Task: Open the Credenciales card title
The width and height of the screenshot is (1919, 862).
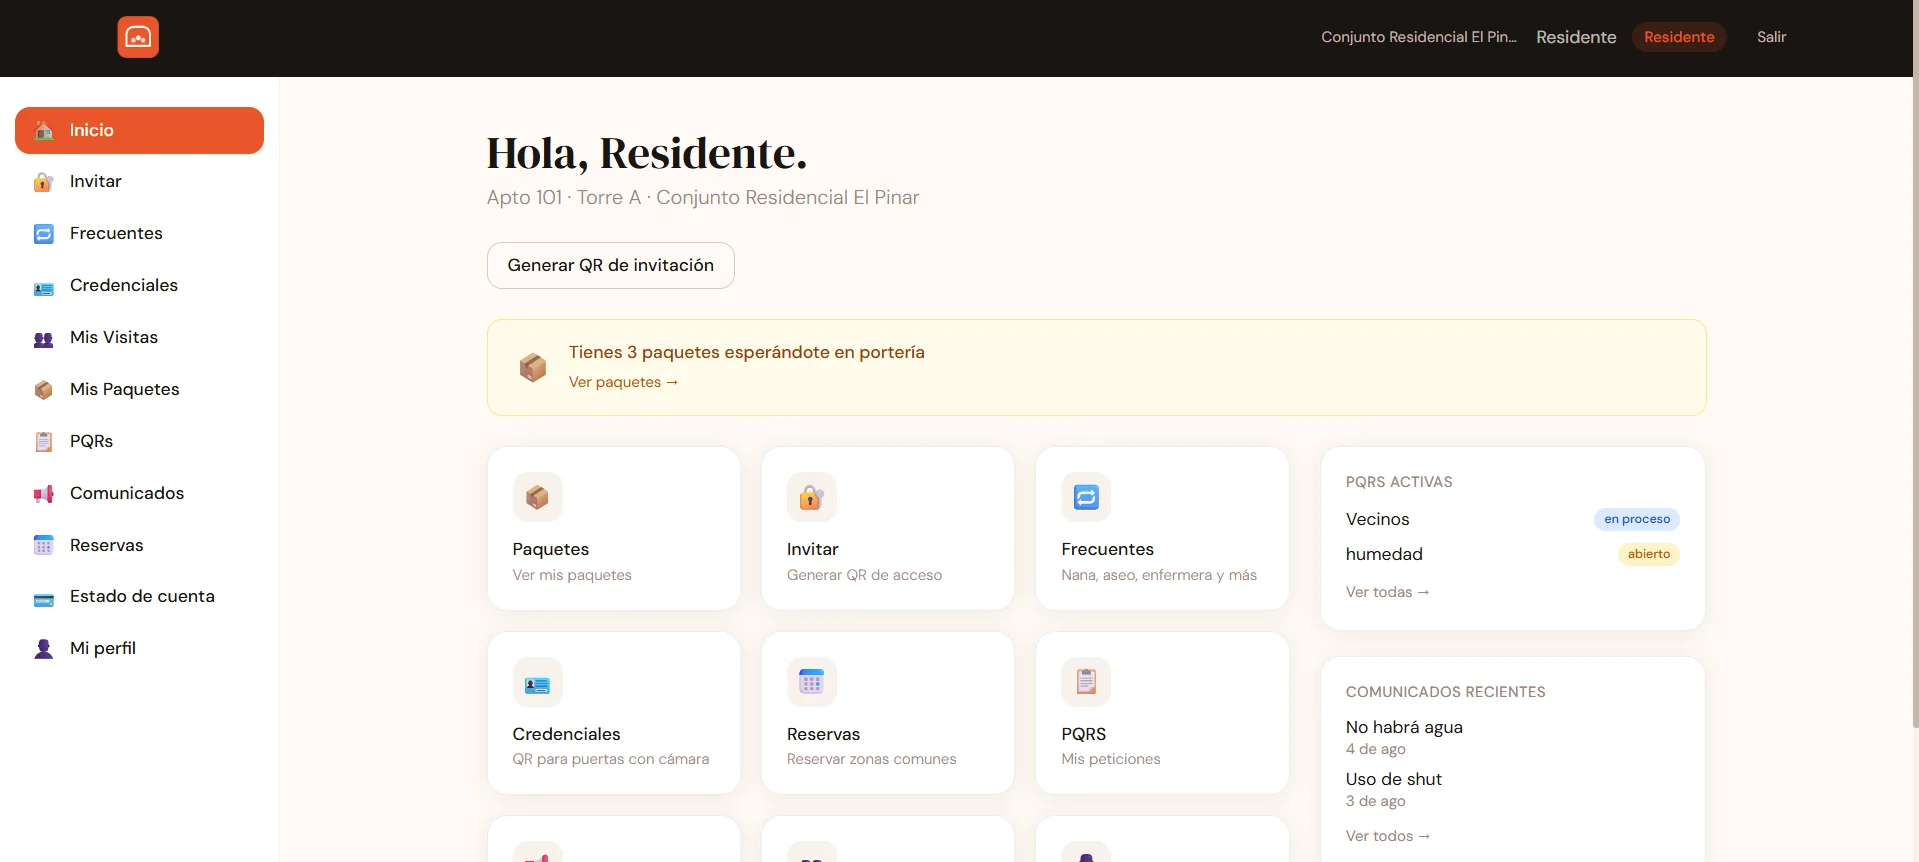Action: pyautogui.click(x=567, y=734)
